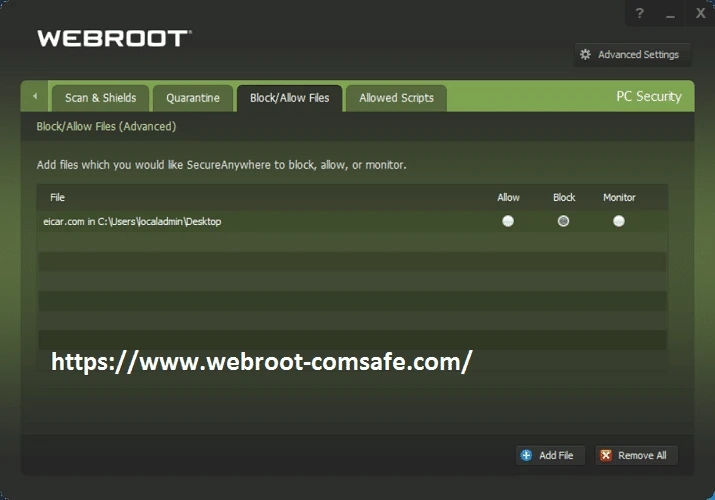Image resolution: width=715 pixels, height=500 pixels.
Task: Click the Block/Allow Files (Advanced) heading
Action: 106,126
